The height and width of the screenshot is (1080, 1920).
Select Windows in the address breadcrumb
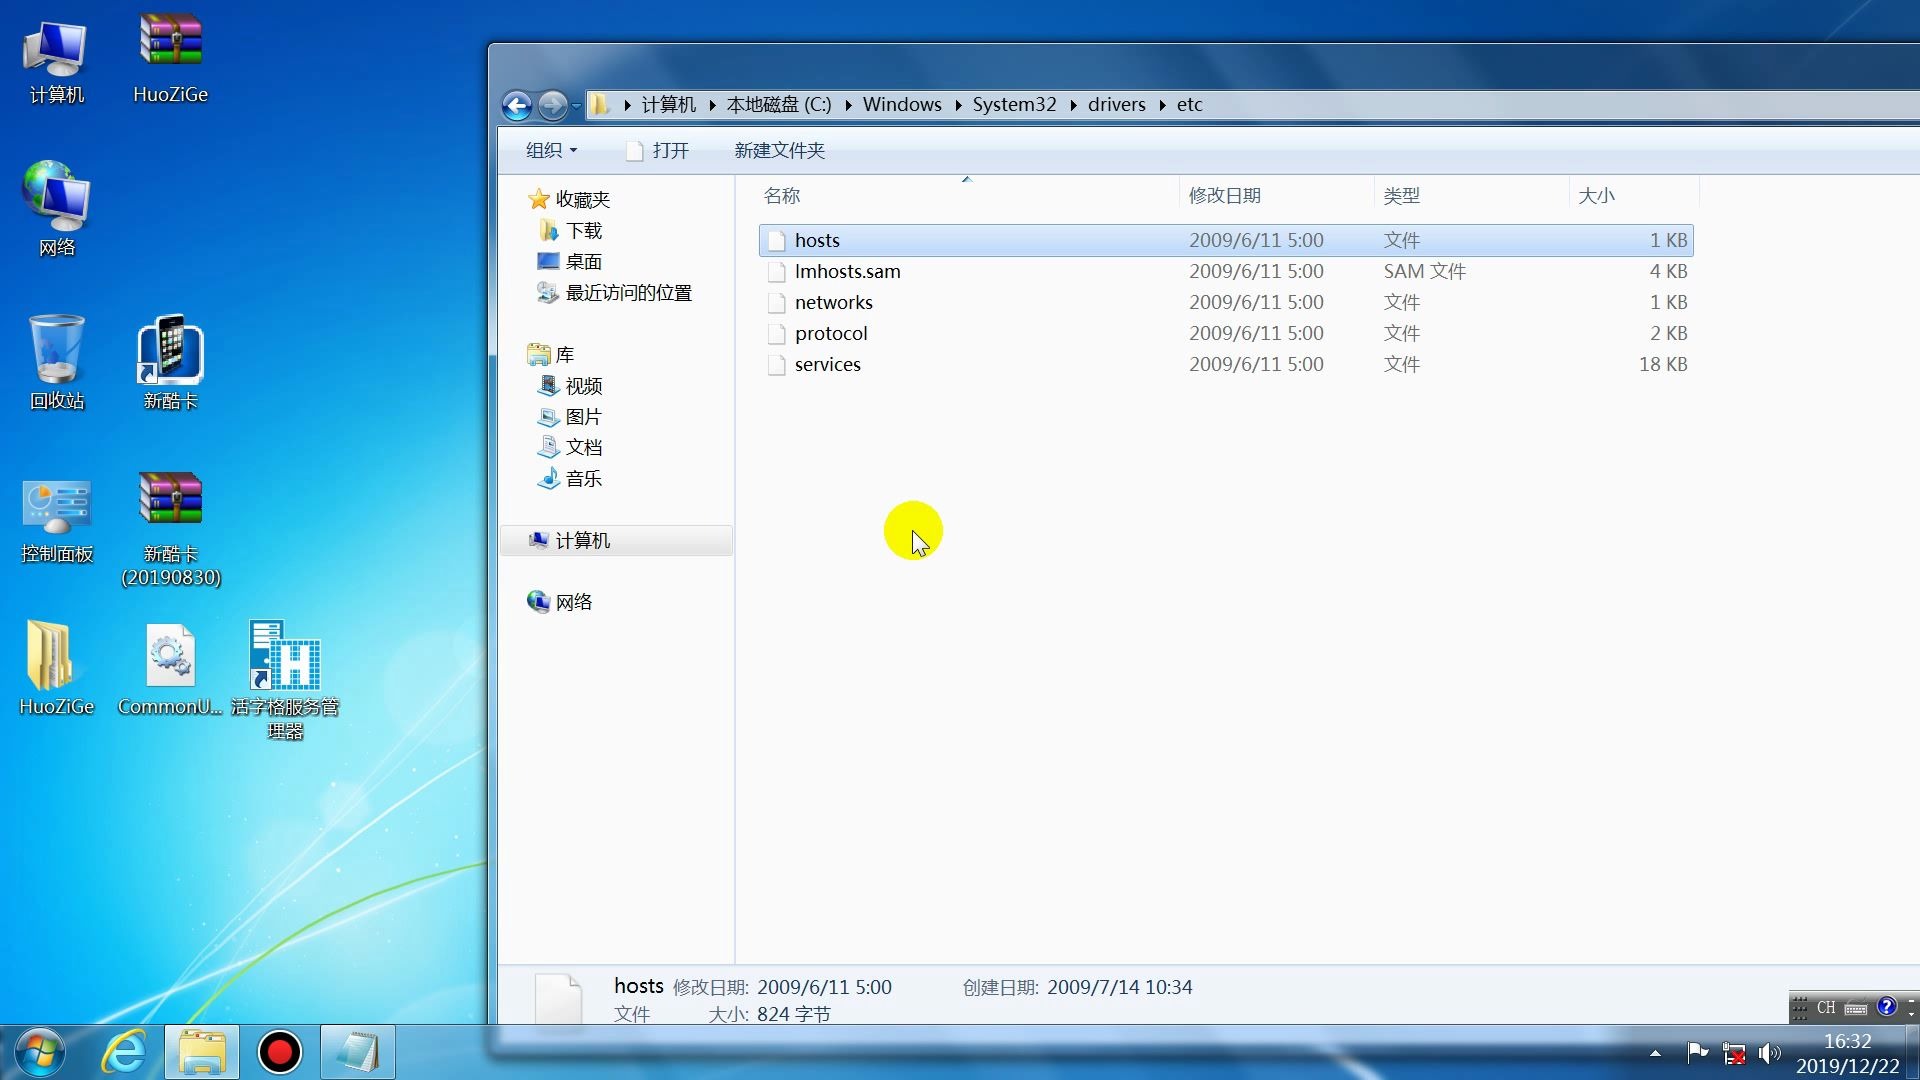click(x=902, y=104)
